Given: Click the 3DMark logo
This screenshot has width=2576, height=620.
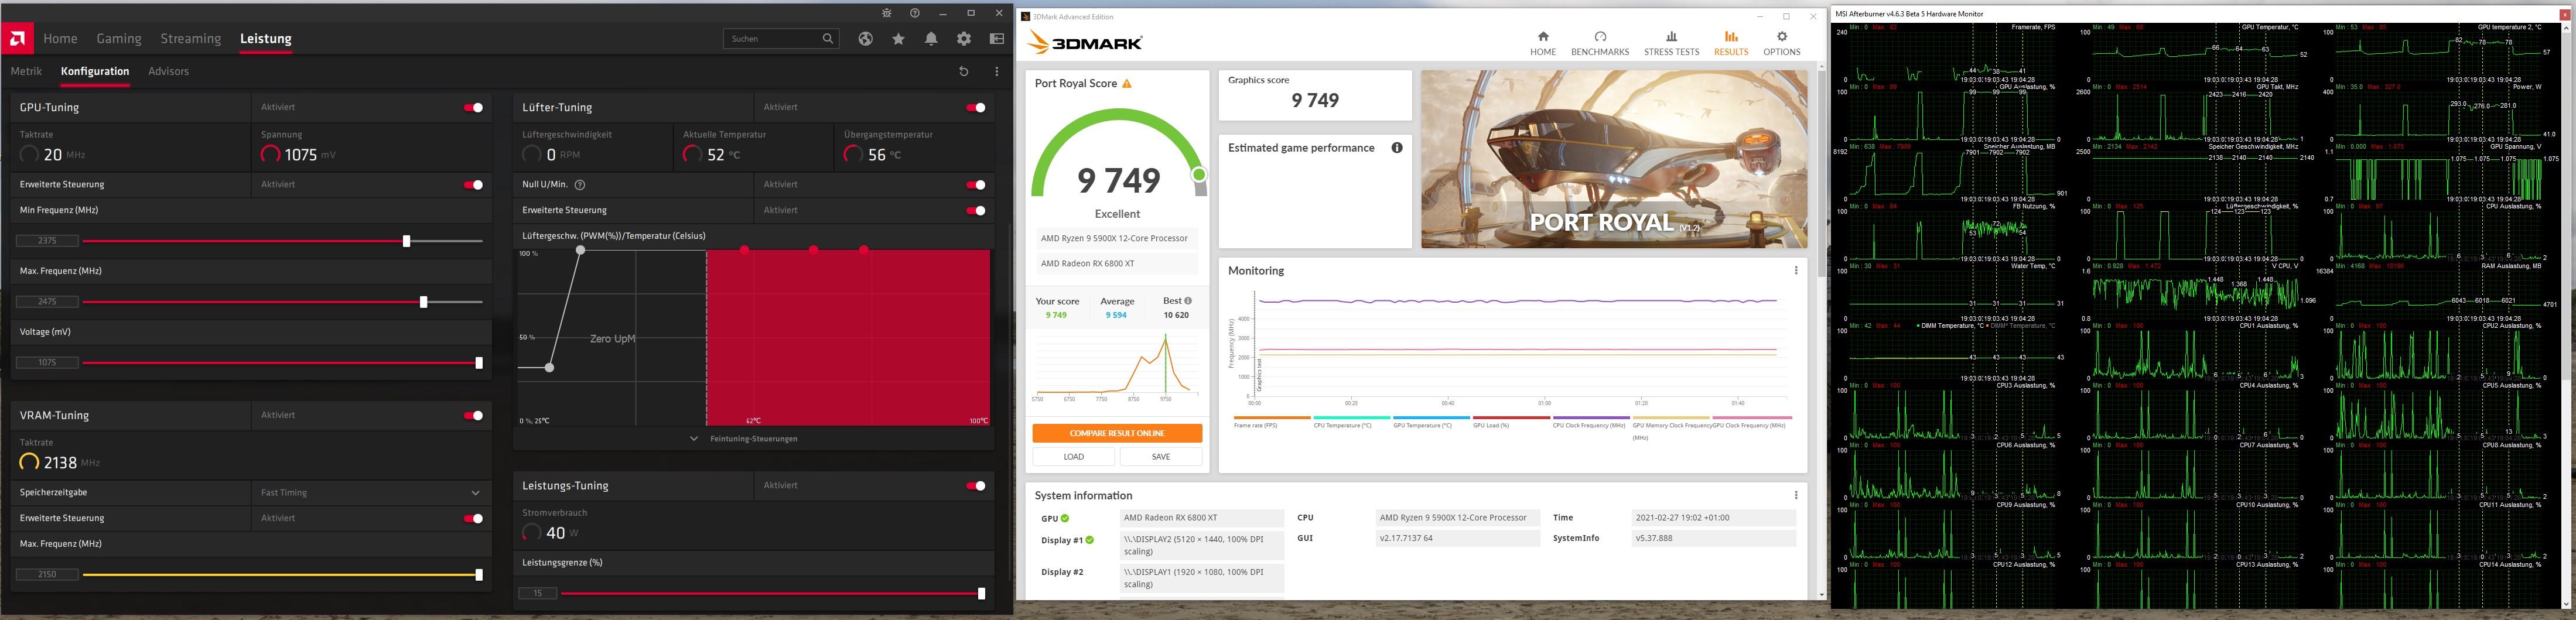Looking at the screenshot, I should pyautogui.click(x=1084, y=42).
